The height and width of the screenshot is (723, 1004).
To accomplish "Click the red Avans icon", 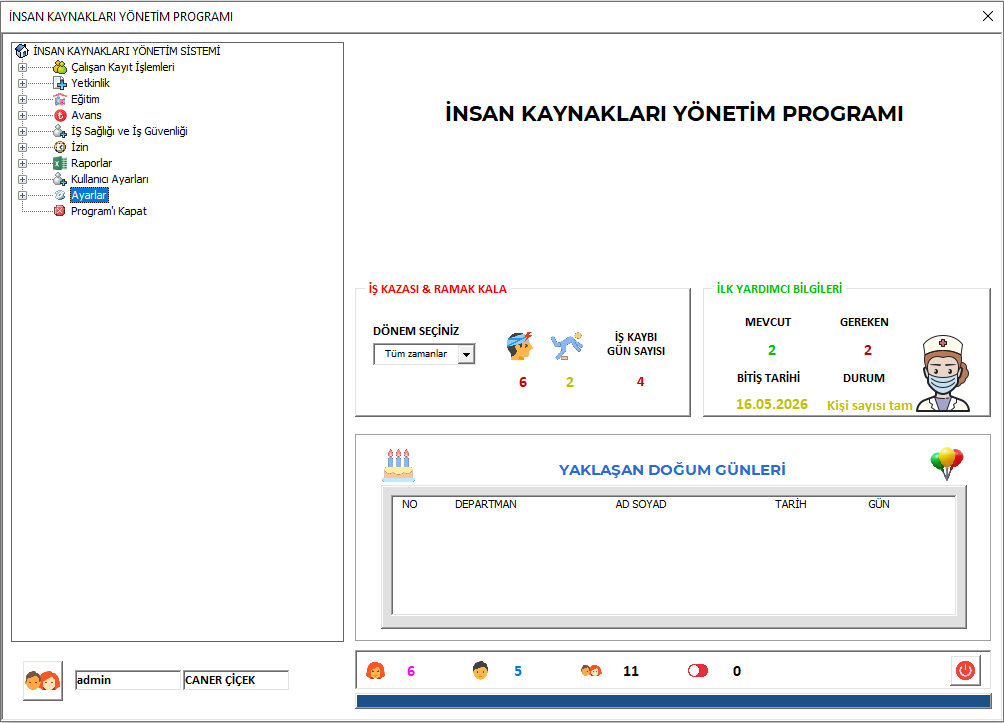I will coord(60,115).
